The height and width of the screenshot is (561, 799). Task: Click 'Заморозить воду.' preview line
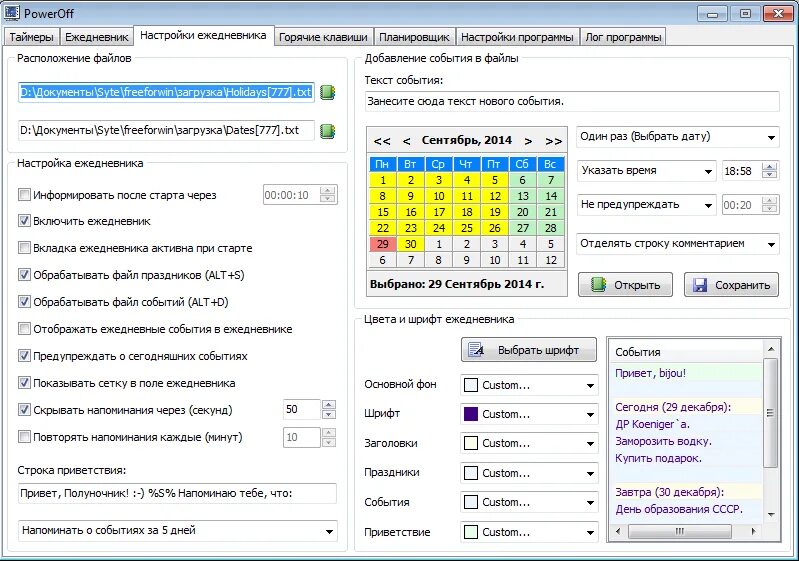[x=663, y=441]
